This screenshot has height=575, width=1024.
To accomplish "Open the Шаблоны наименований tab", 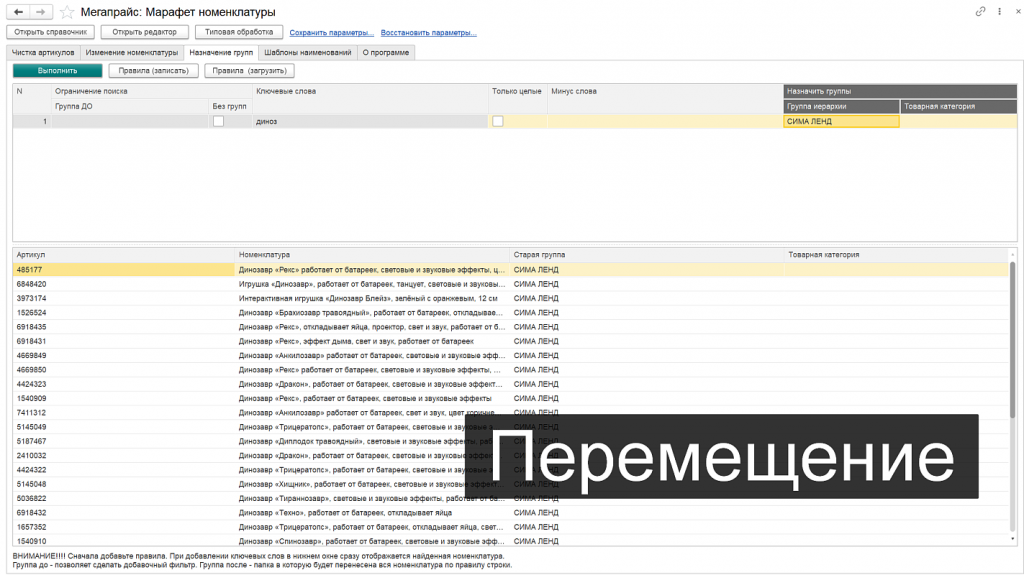I will point(308,52).
